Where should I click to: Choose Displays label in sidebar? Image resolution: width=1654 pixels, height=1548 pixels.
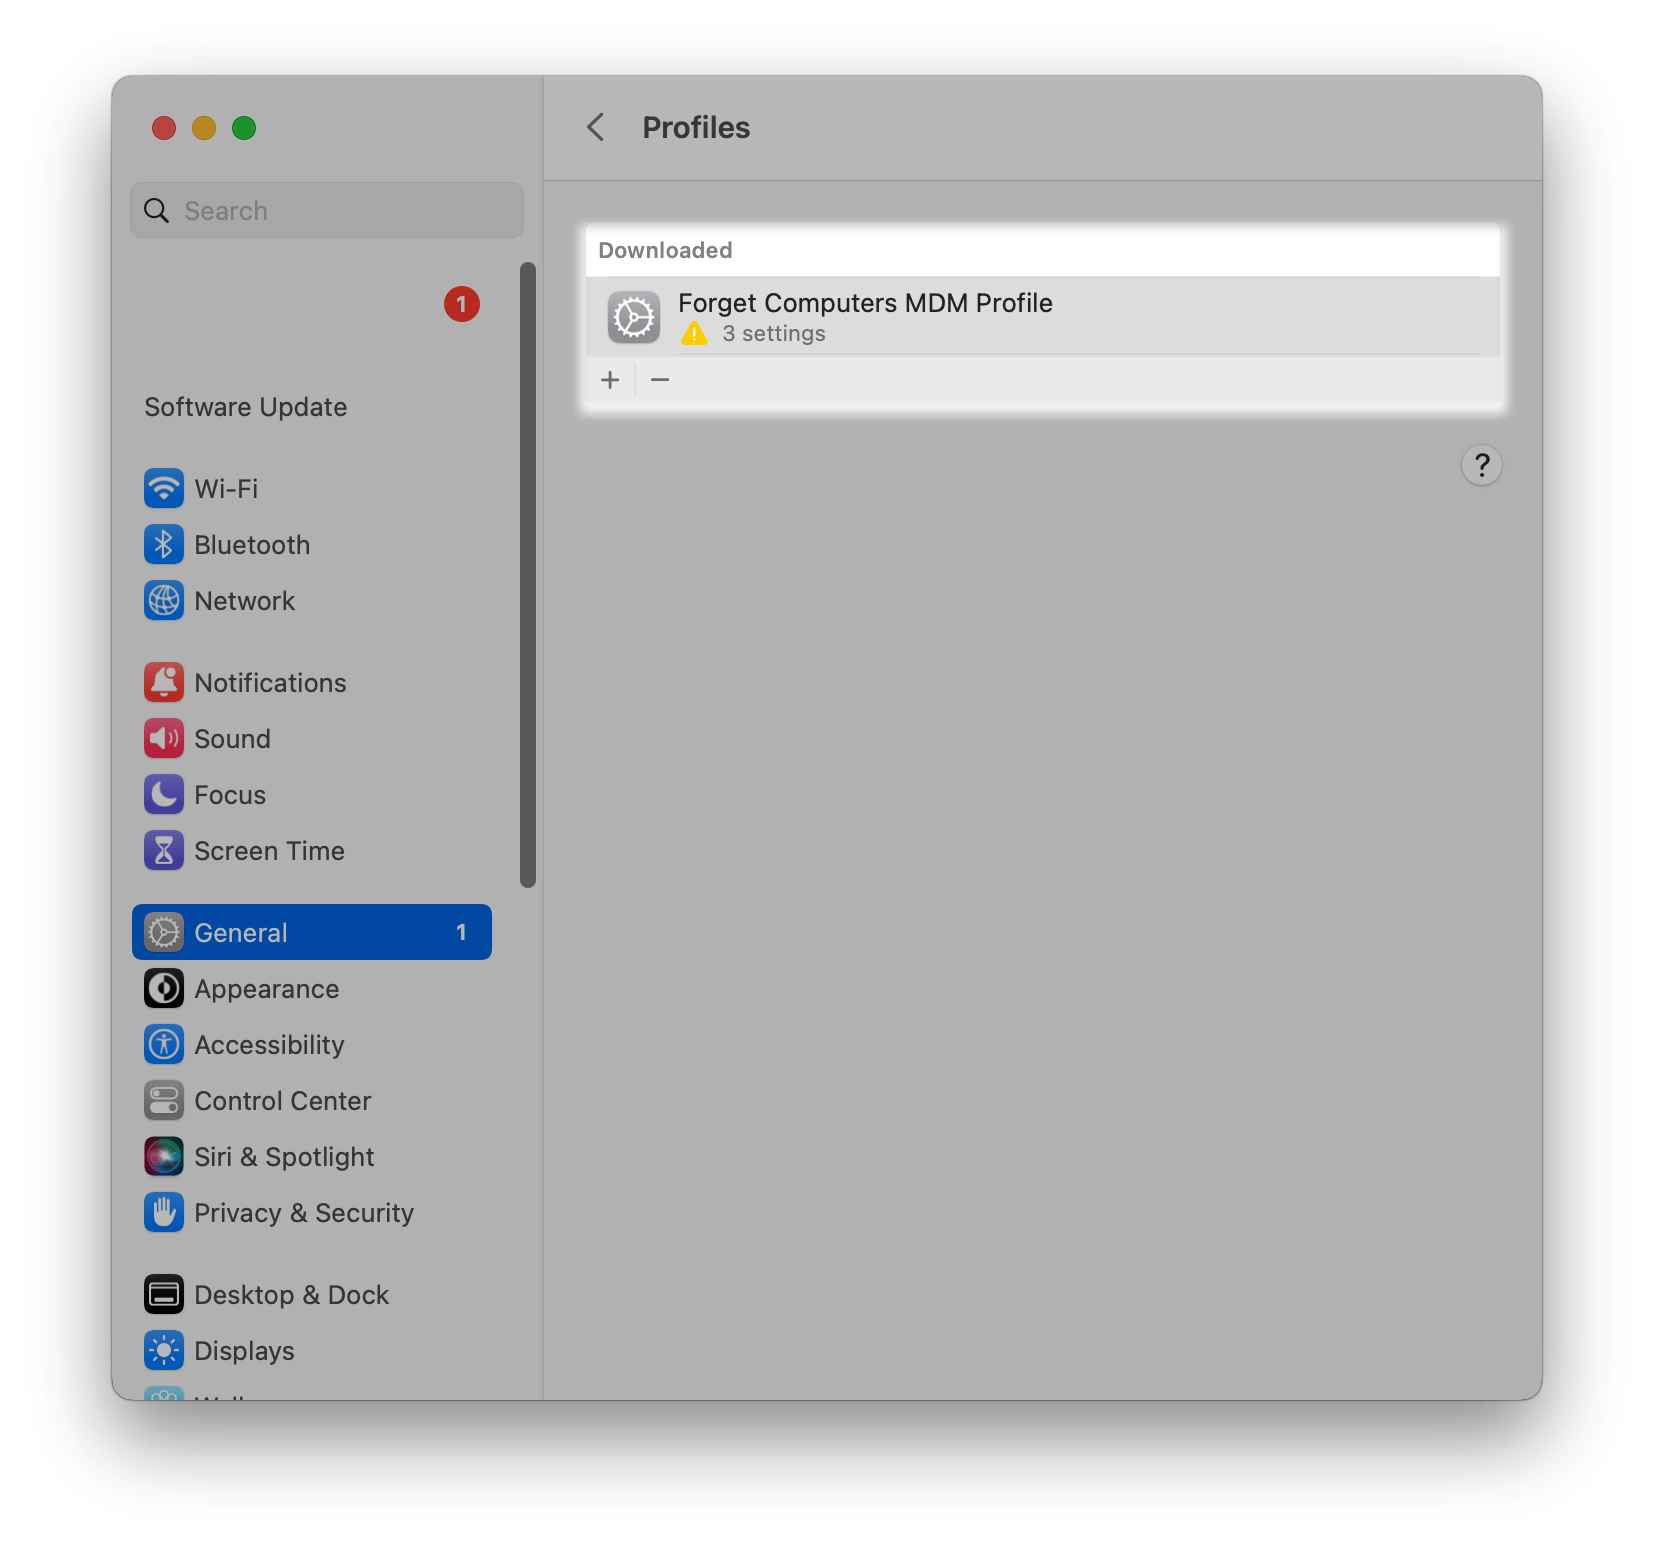tap(245, 1351)
